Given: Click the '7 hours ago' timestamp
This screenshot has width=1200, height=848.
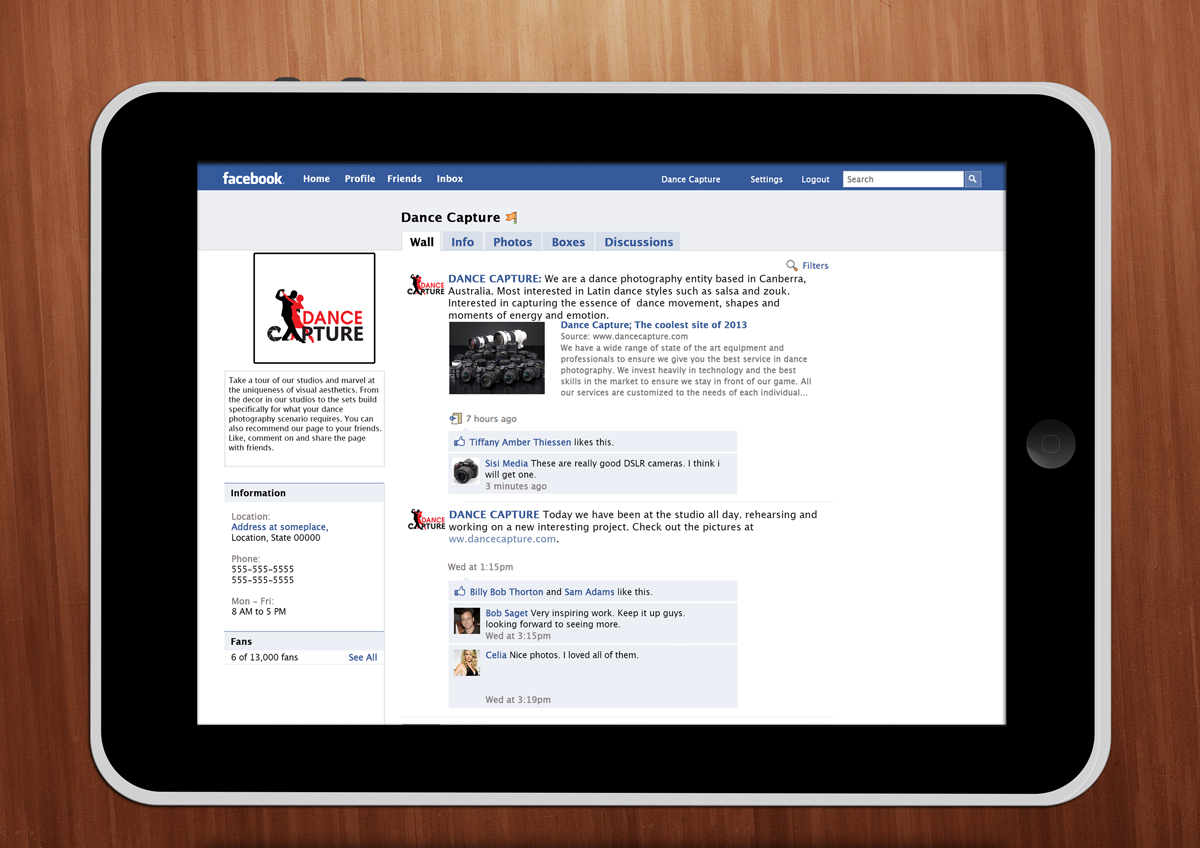Looking at the screenshot, I should click(491, 419).
